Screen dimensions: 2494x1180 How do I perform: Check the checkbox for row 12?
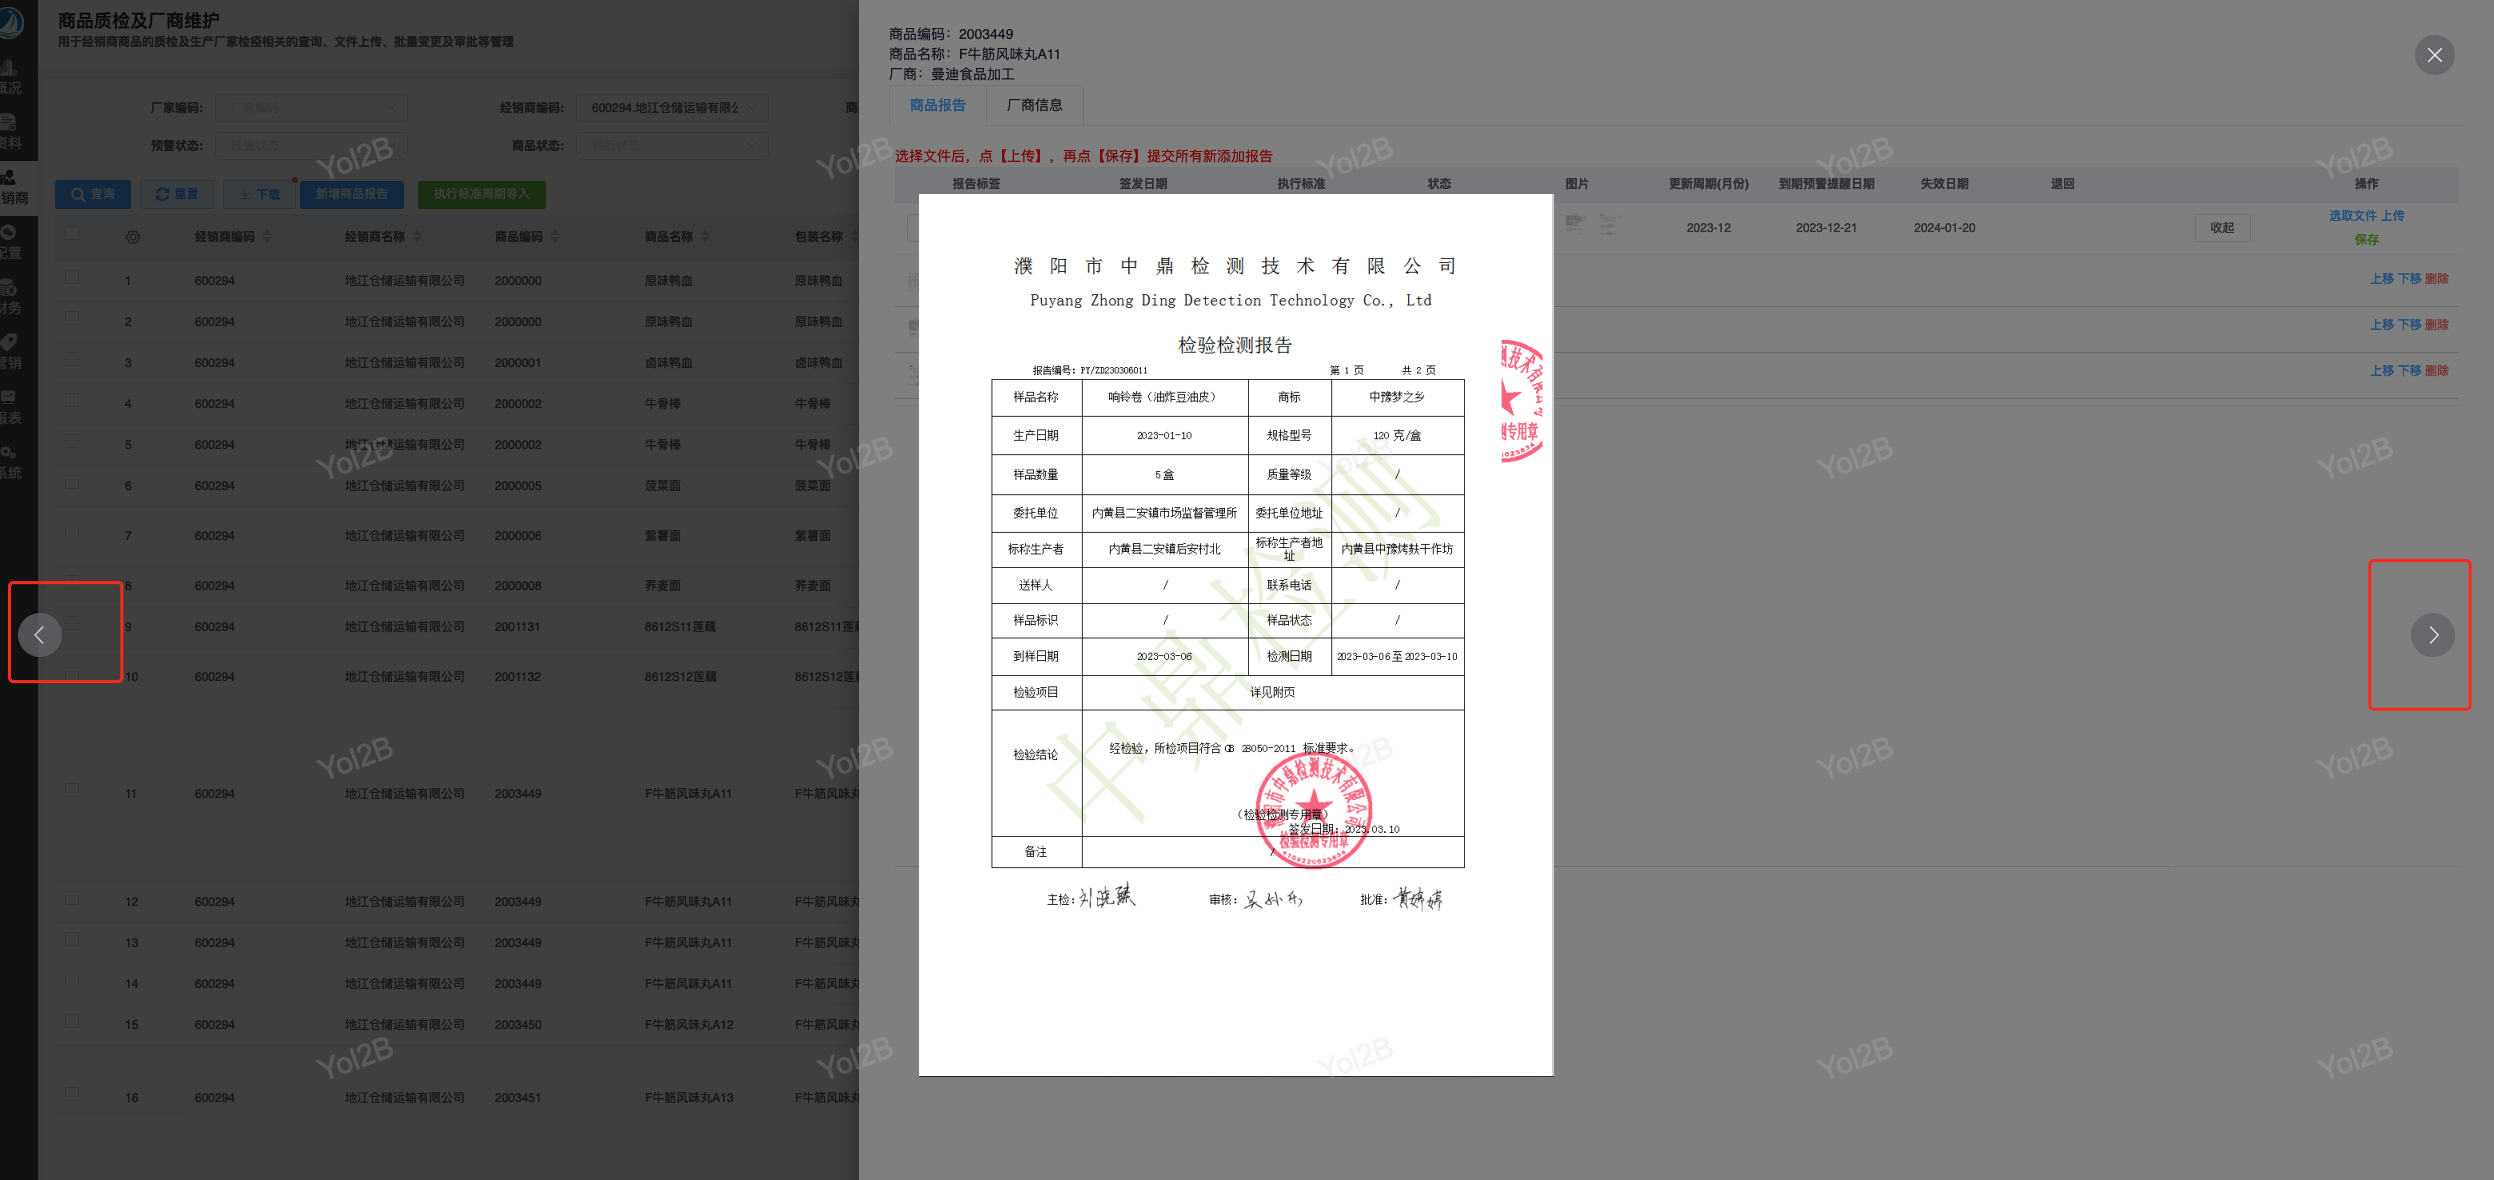click(72, 899)
